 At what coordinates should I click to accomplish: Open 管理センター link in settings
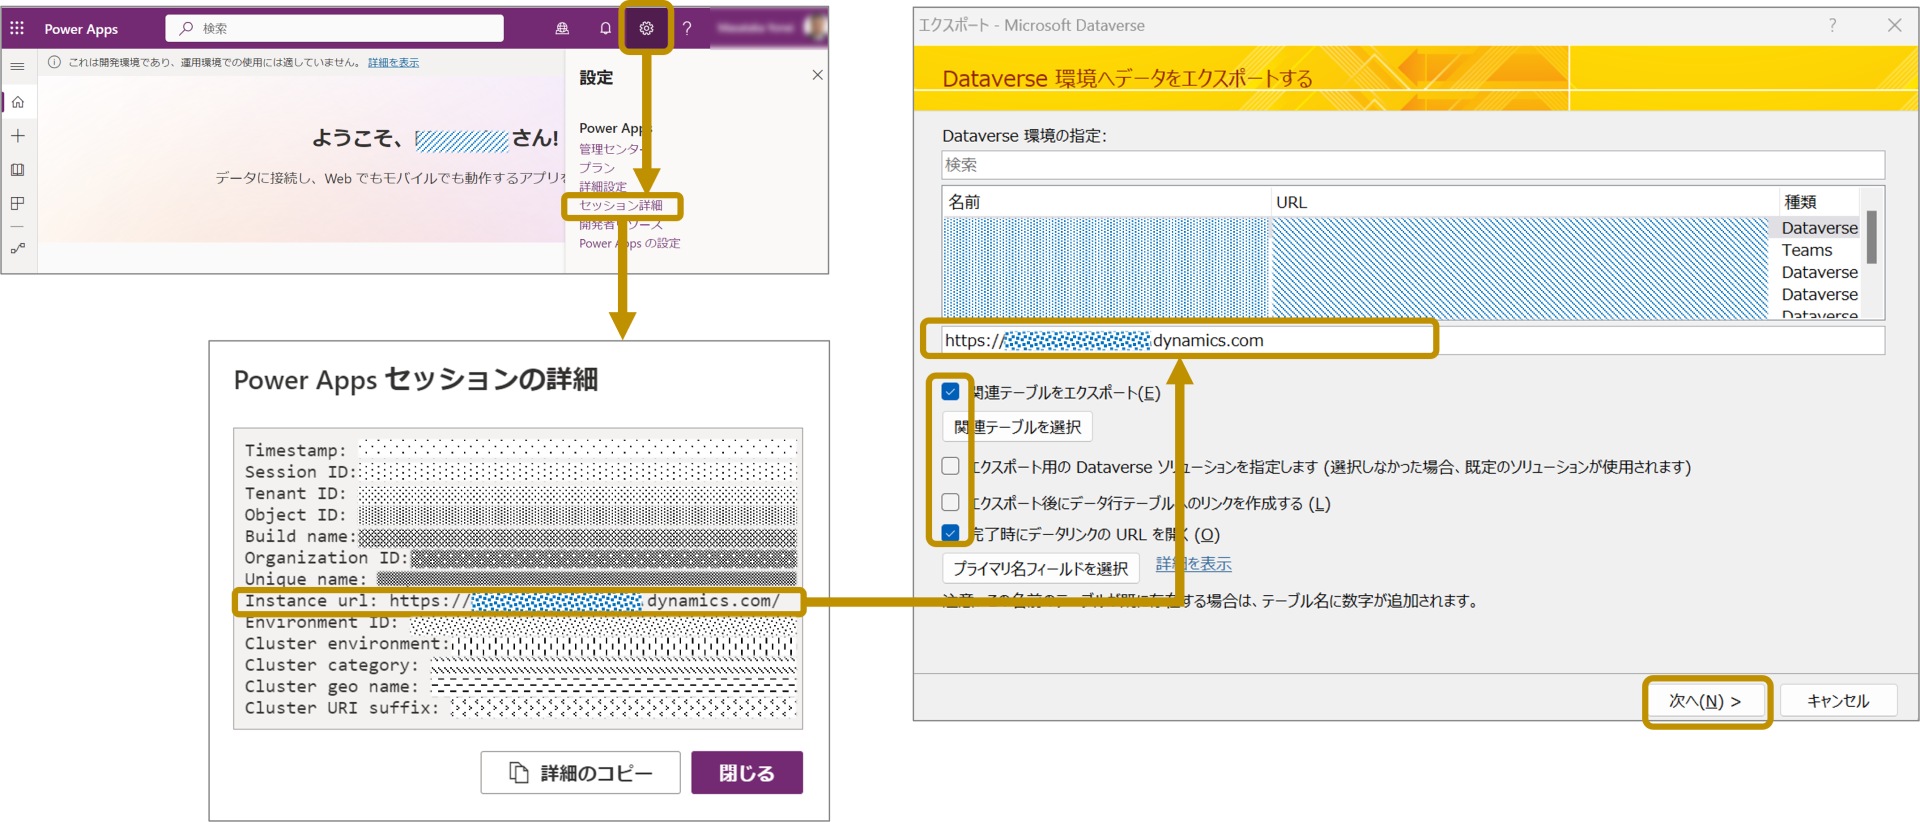[x=610, y=149]
